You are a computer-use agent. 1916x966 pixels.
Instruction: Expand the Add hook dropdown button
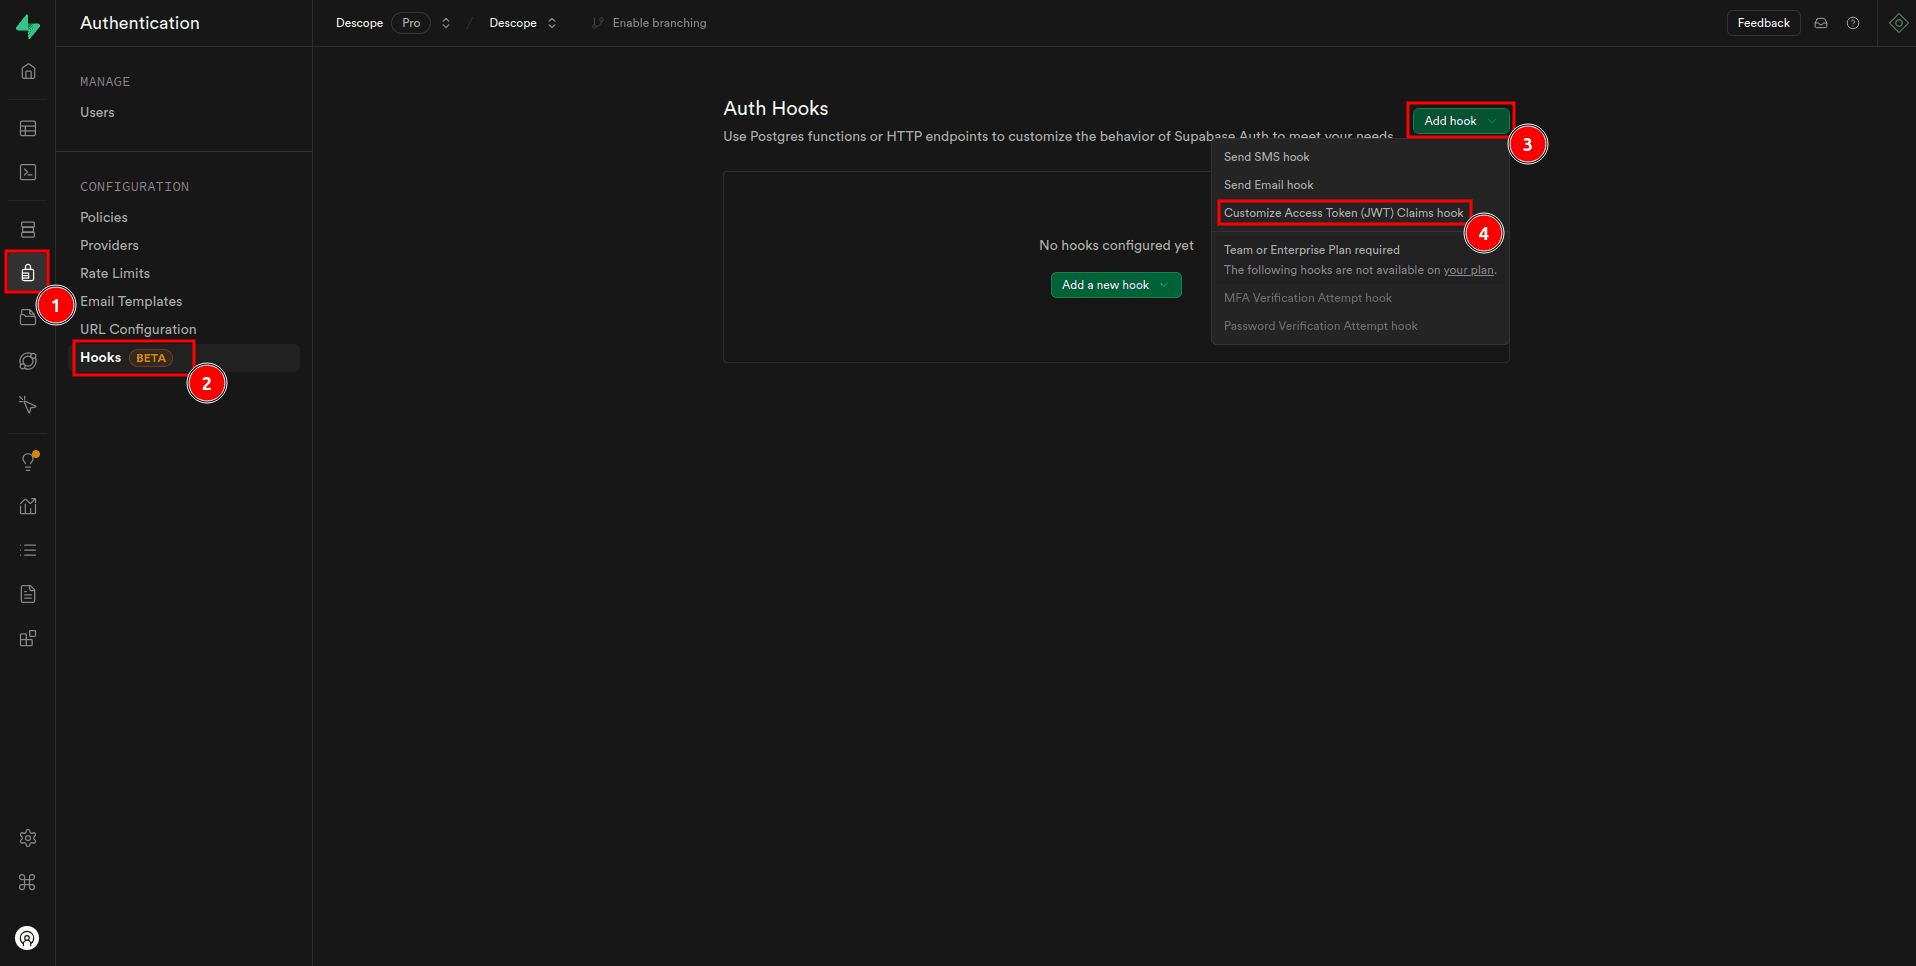(x=1460, y=121)
